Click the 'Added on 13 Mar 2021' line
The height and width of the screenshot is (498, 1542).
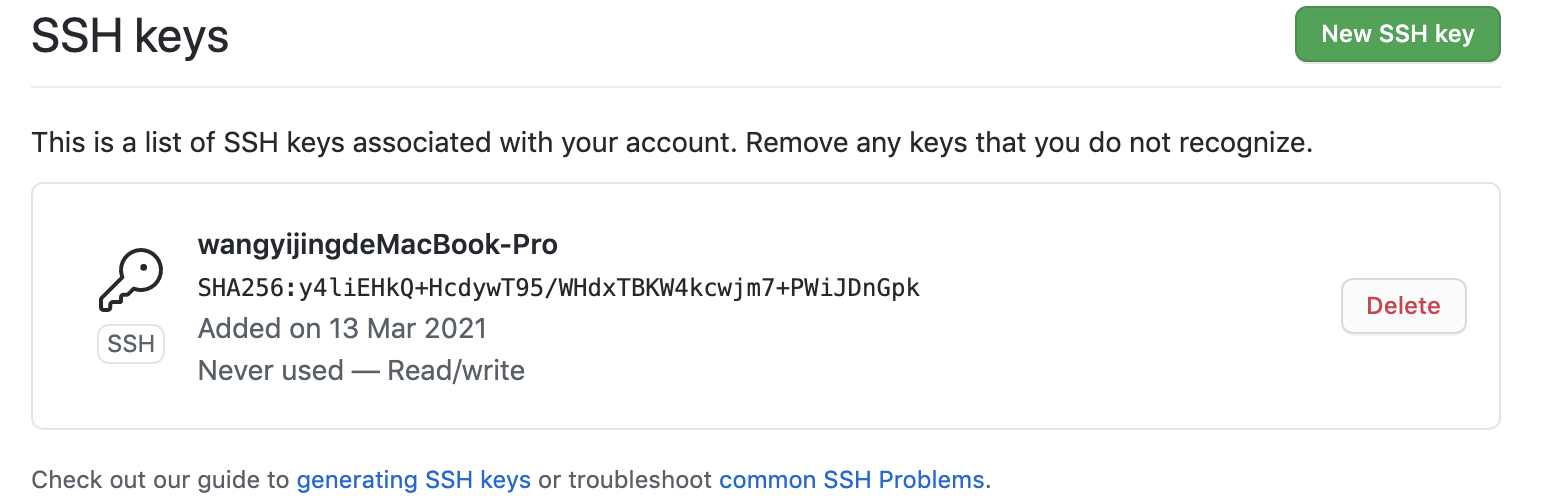tap(342, 328)
